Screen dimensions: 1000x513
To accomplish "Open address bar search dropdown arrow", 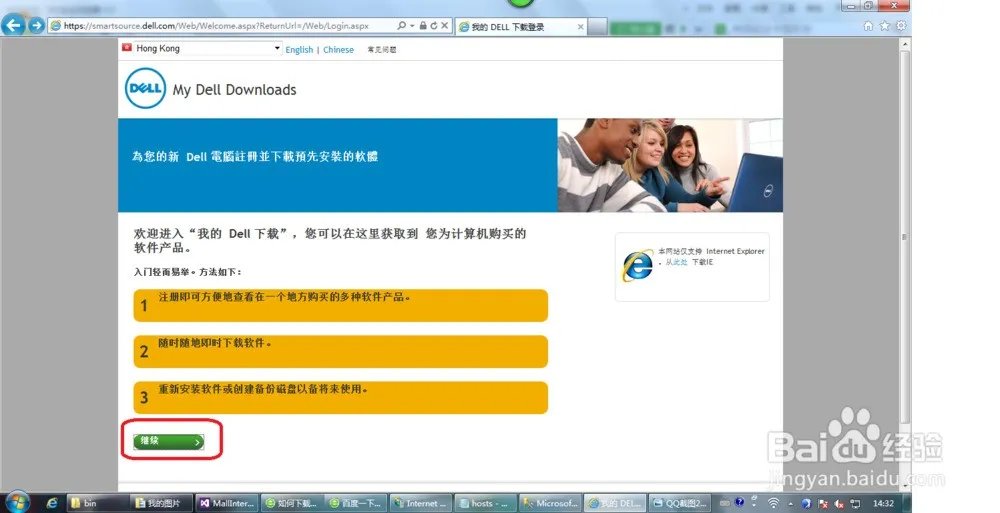I will [x=412, y=26].
